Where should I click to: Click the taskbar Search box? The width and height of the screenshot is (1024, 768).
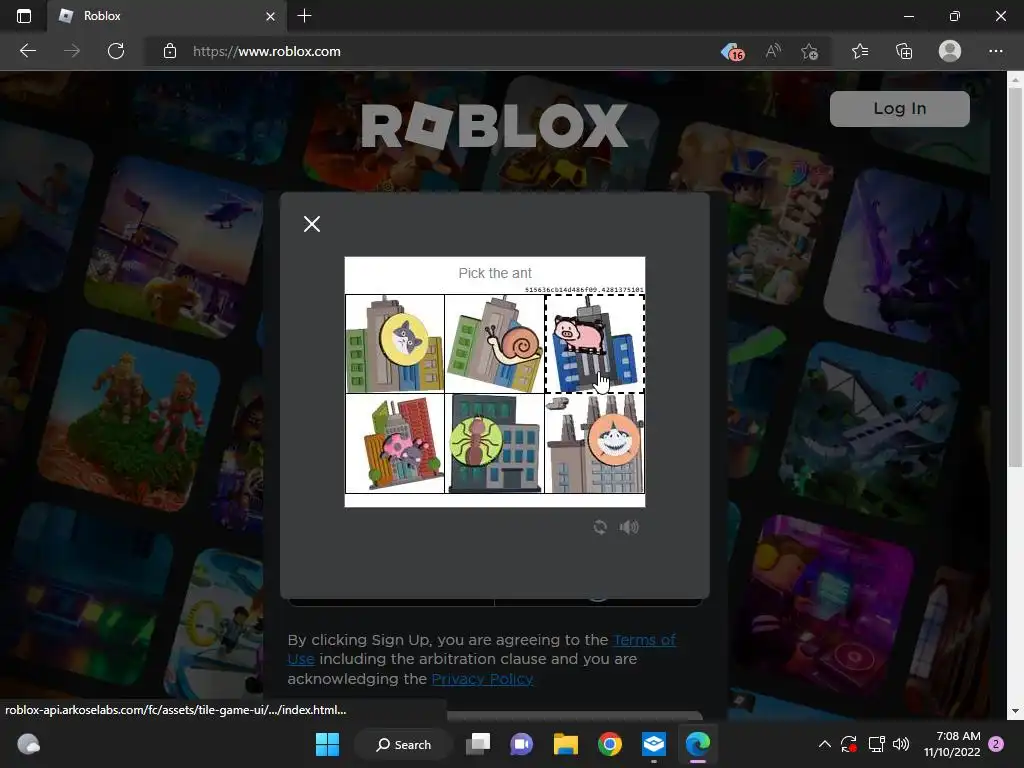404,744
